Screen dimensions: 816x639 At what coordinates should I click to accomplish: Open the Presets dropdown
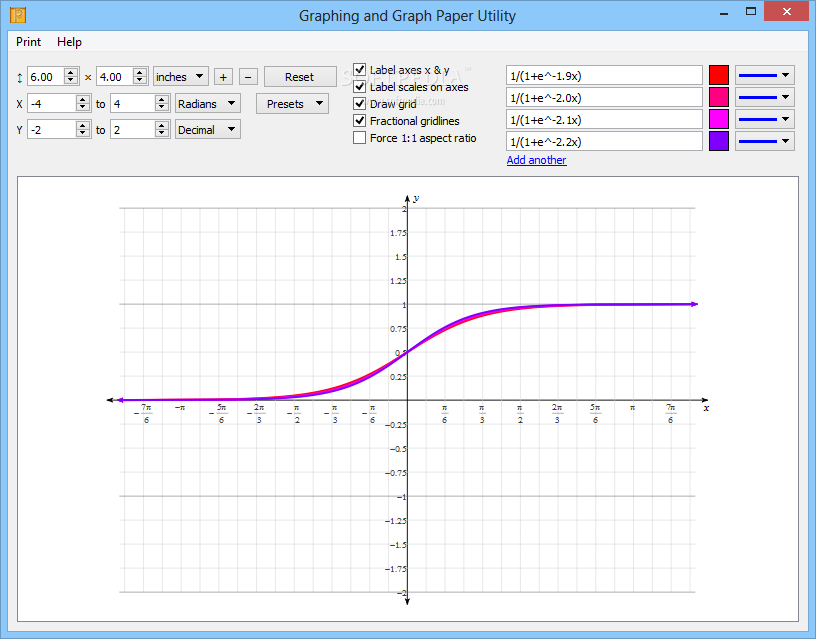click(292, 104)
